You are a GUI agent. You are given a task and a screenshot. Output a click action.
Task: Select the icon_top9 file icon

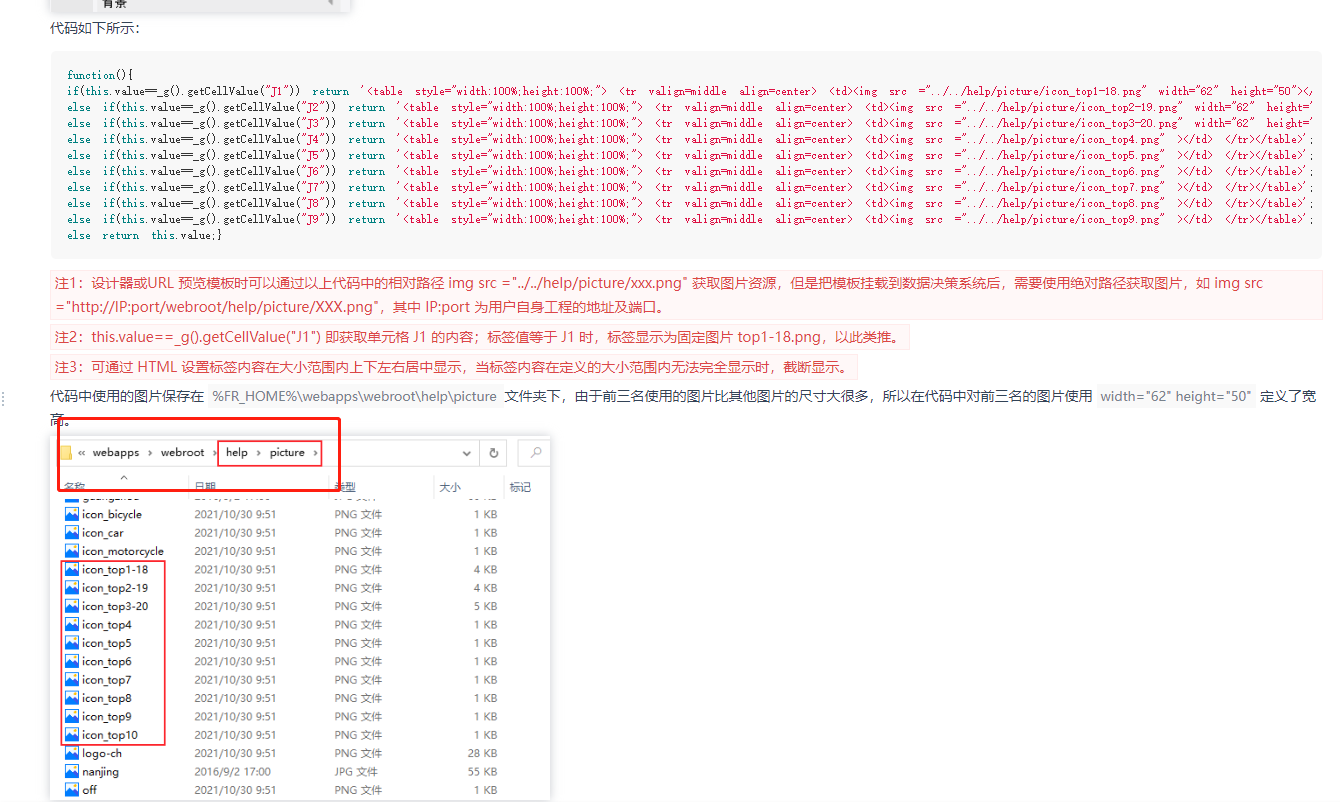(x=72, y=716)
